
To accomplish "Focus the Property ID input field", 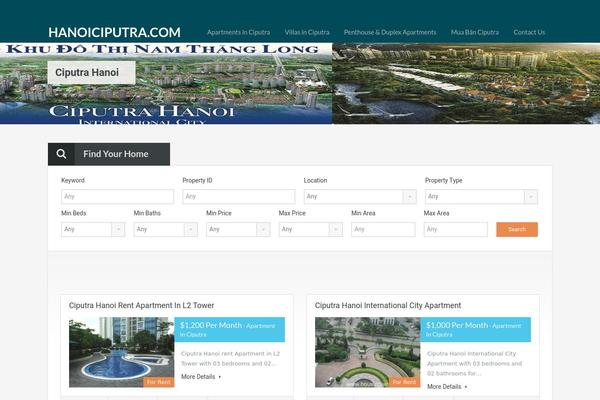I will [x=239, y=196].
